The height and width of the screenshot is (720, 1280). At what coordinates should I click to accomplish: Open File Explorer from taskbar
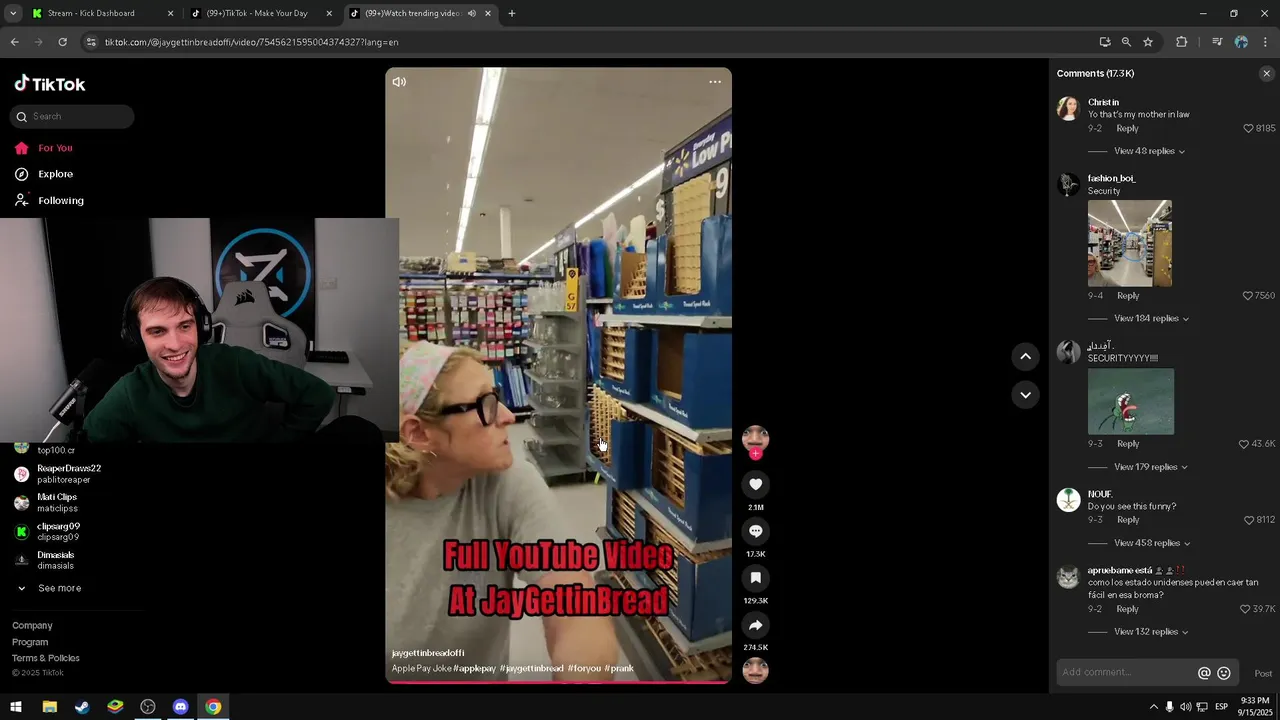(49, 707)
